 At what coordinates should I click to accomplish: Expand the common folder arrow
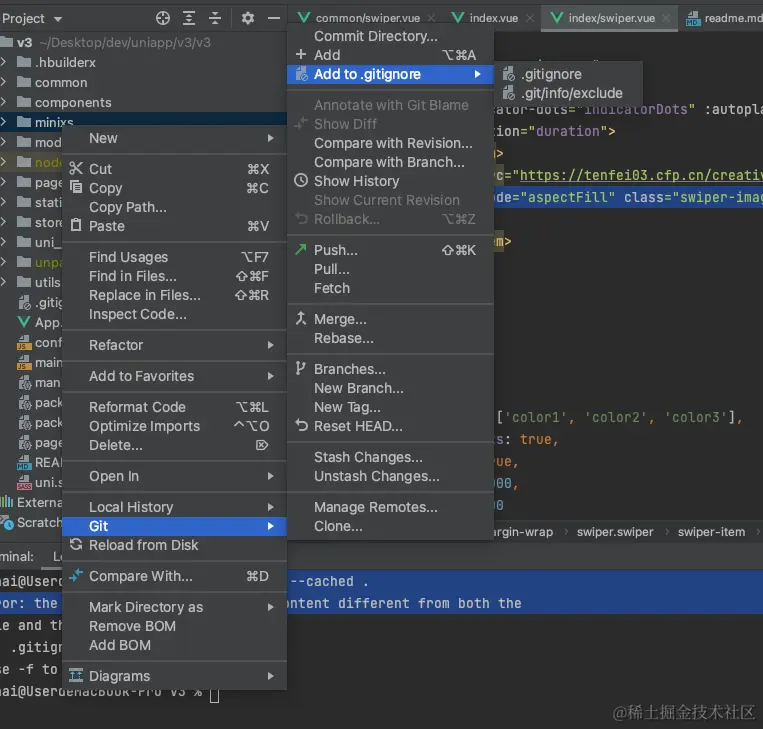(4, 82)
